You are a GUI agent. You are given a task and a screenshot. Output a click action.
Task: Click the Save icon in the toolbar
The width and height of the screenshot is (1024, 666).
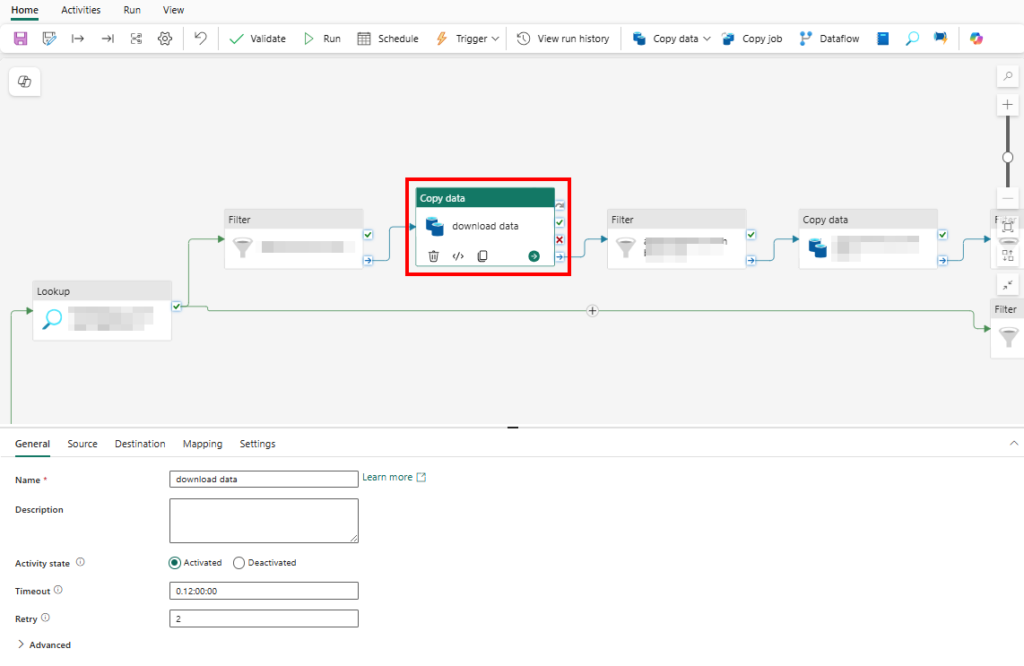click(x=20, y=39)
